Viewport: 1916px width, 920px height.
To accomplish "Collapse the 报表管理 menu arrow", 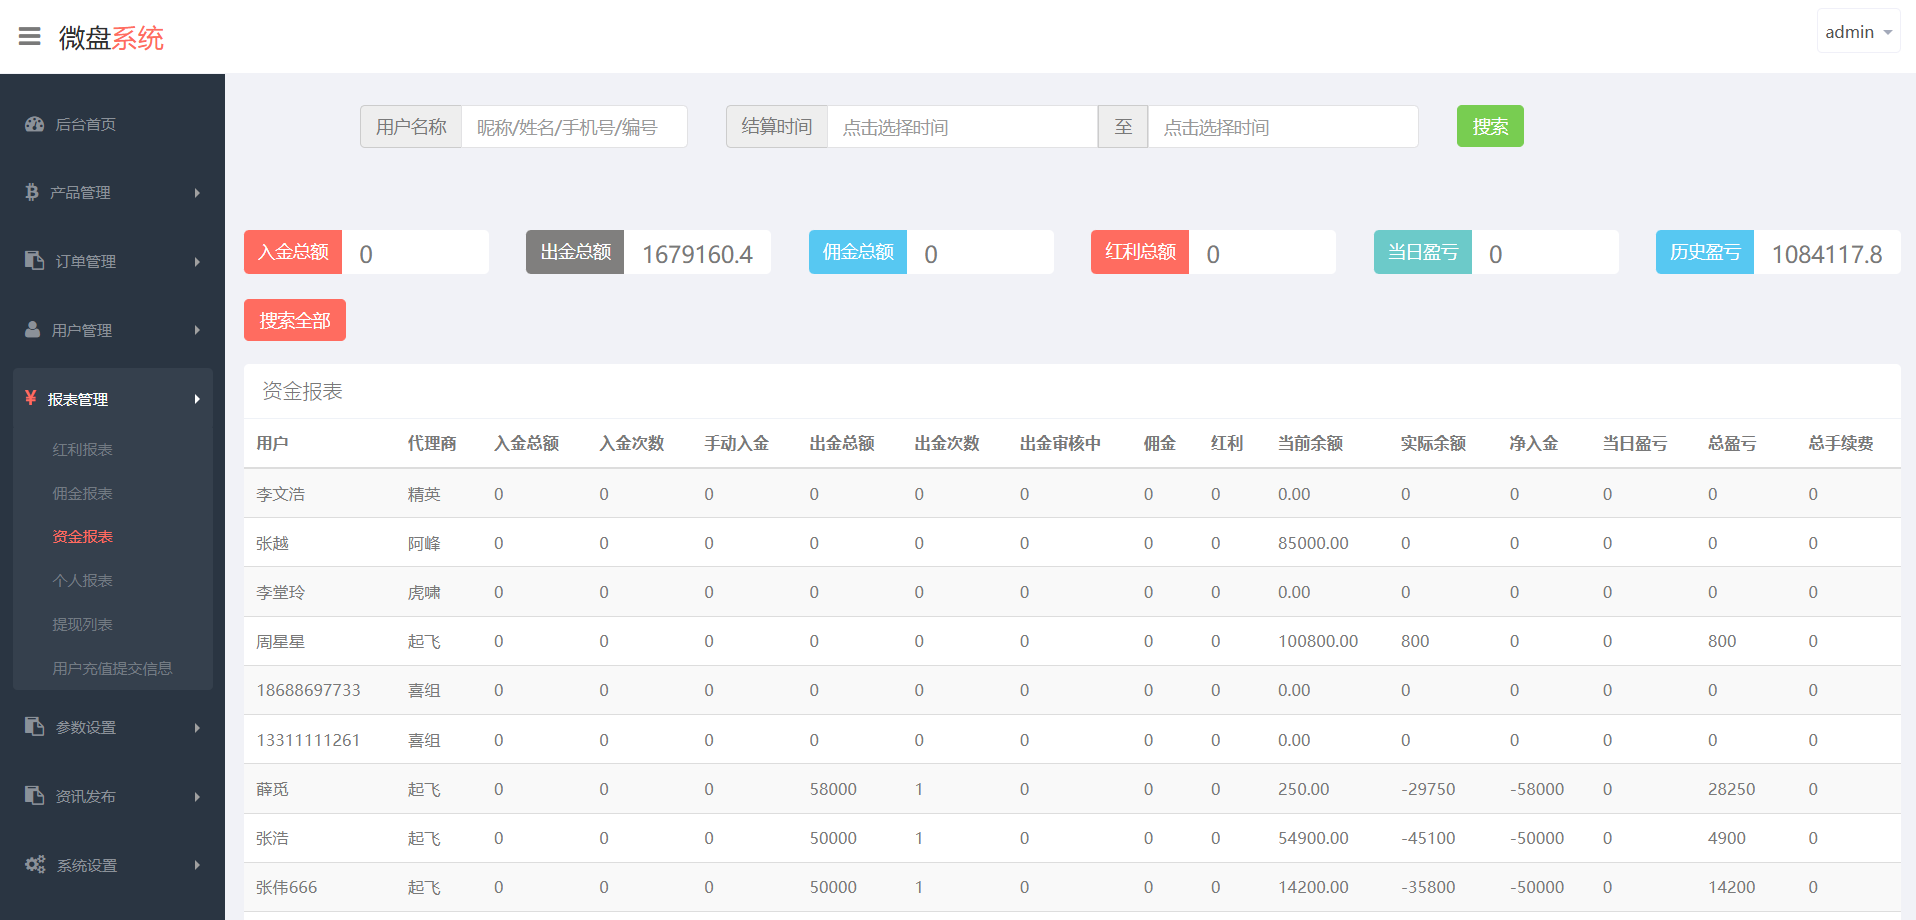I will tap(197, 399).
